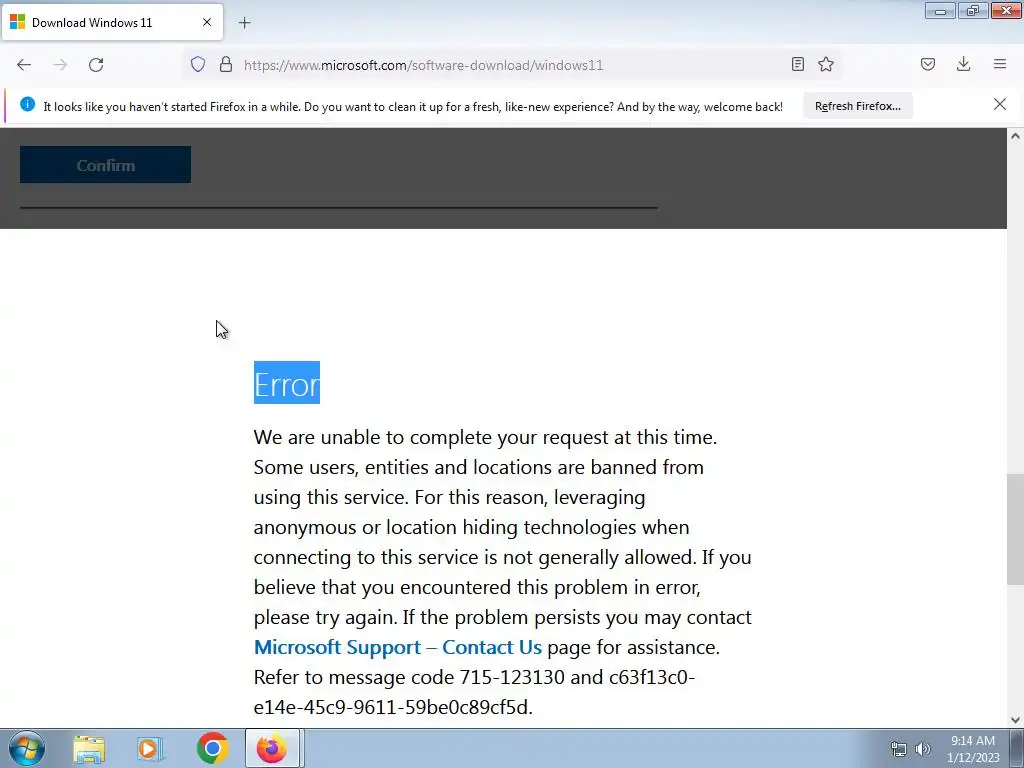Viewport: 1024px width, 768px height.
Task: Restore down the Firefox window
Action: pyautogui.click(x=973, y=11)
